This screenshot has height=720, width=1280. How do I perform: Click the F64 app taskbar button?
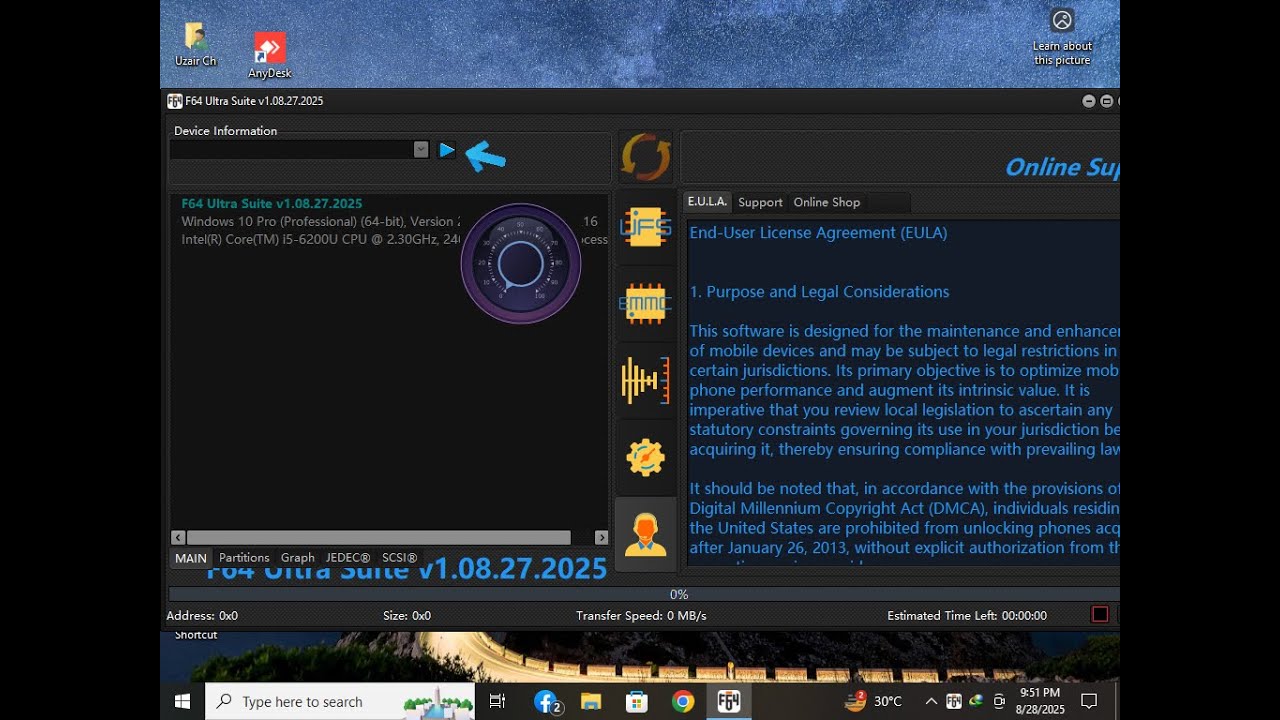(x=729, y=702)
